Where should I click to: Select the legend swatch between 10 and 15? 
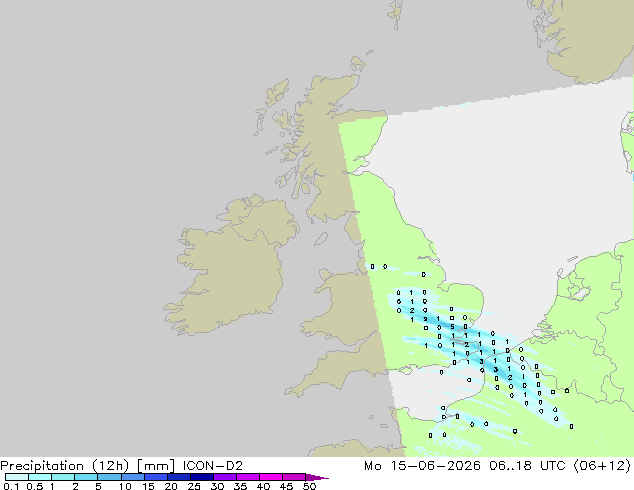pyautogui.click(x=133, y=477)
